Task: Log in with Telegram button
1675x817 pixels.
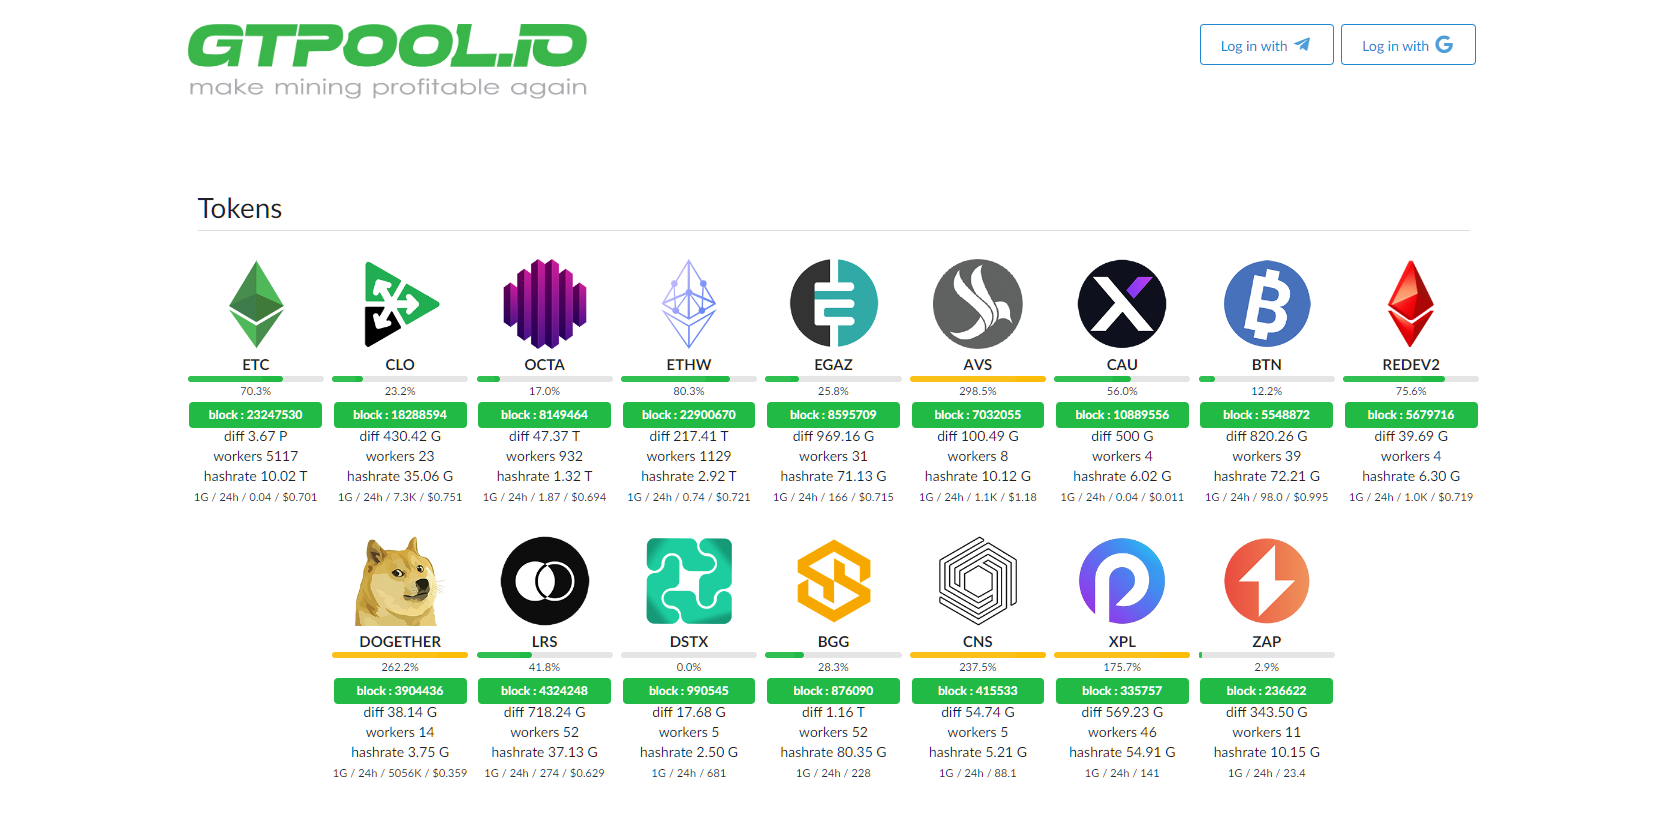Action: tap(1267, 45)
